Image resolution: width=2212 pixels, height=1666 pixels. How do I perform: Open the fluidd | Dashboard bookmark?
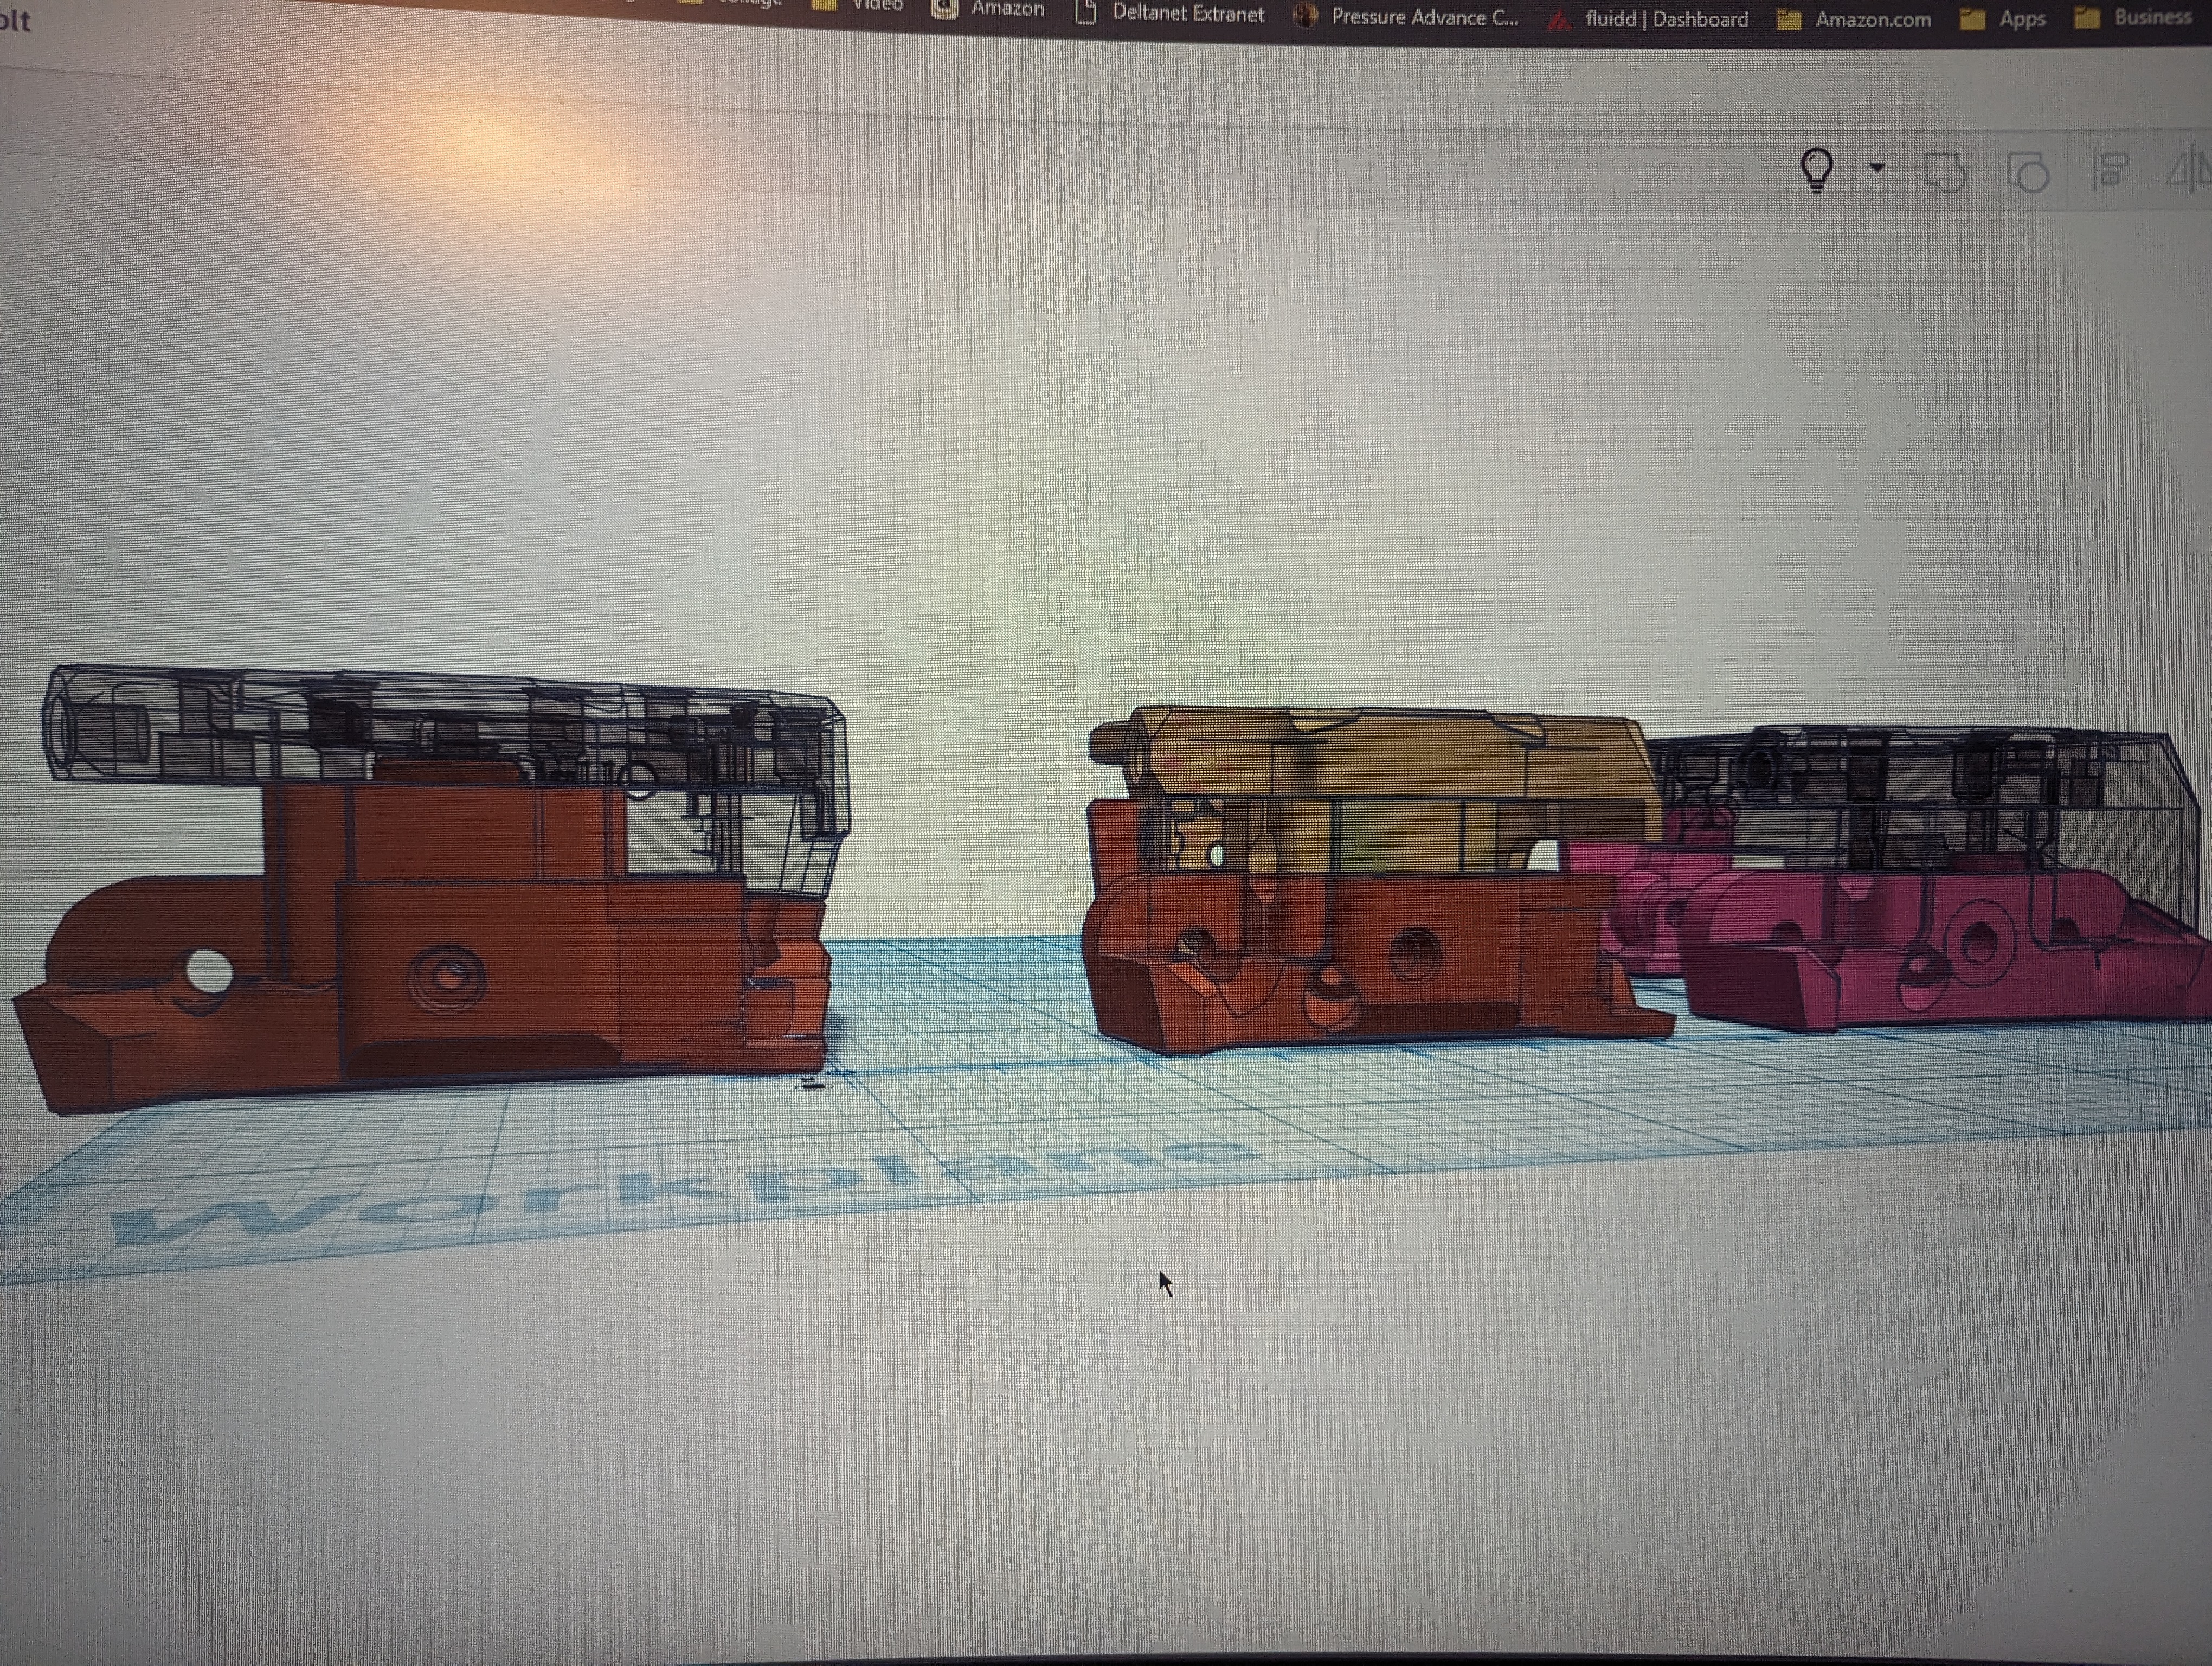[1648, 19]
